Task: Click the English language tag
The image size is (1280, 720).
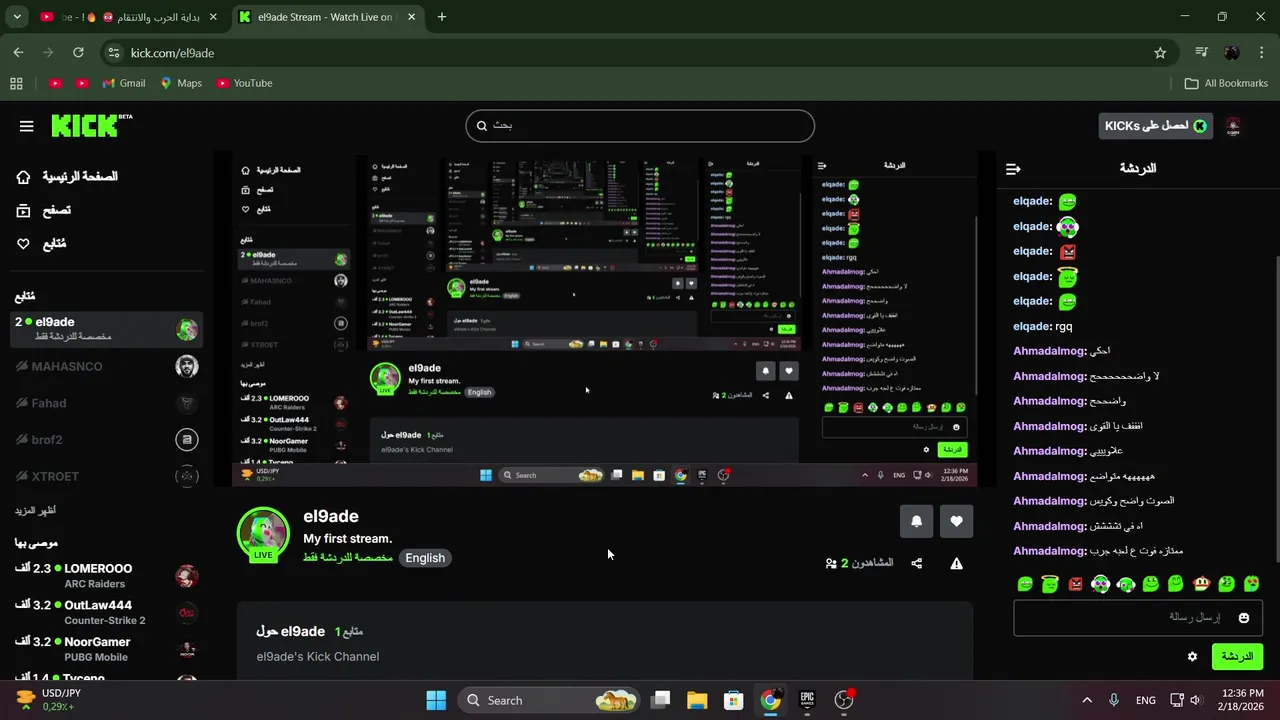Action: [425, 558]
